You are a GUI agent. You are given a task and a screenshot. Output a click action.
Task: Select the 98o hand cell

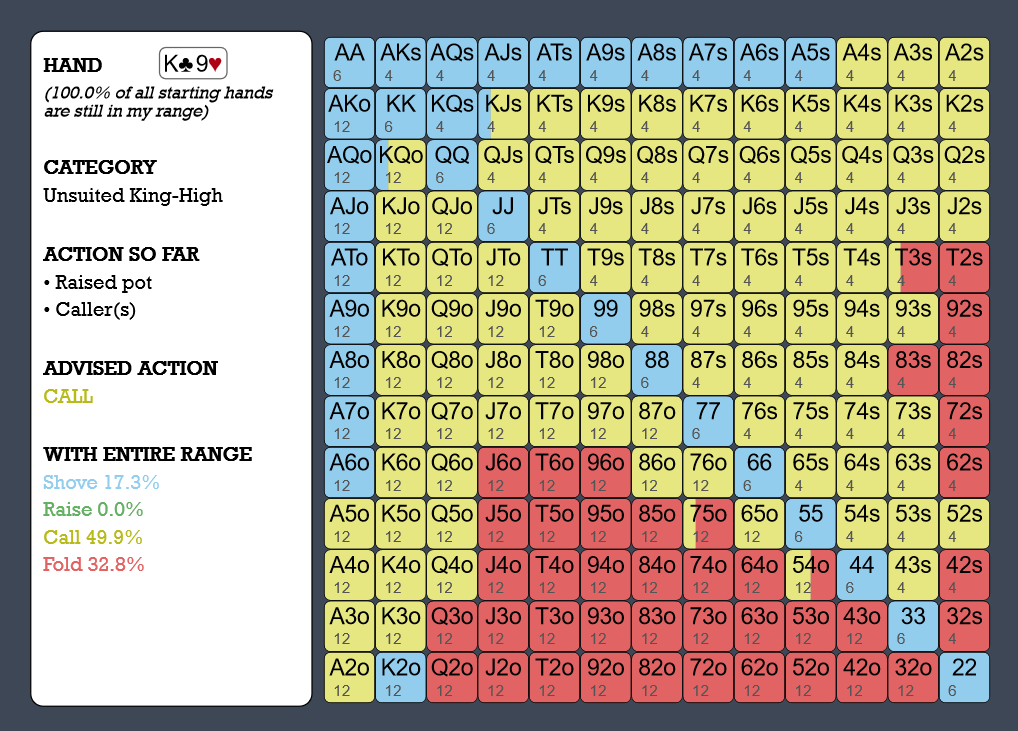point(606,370)
